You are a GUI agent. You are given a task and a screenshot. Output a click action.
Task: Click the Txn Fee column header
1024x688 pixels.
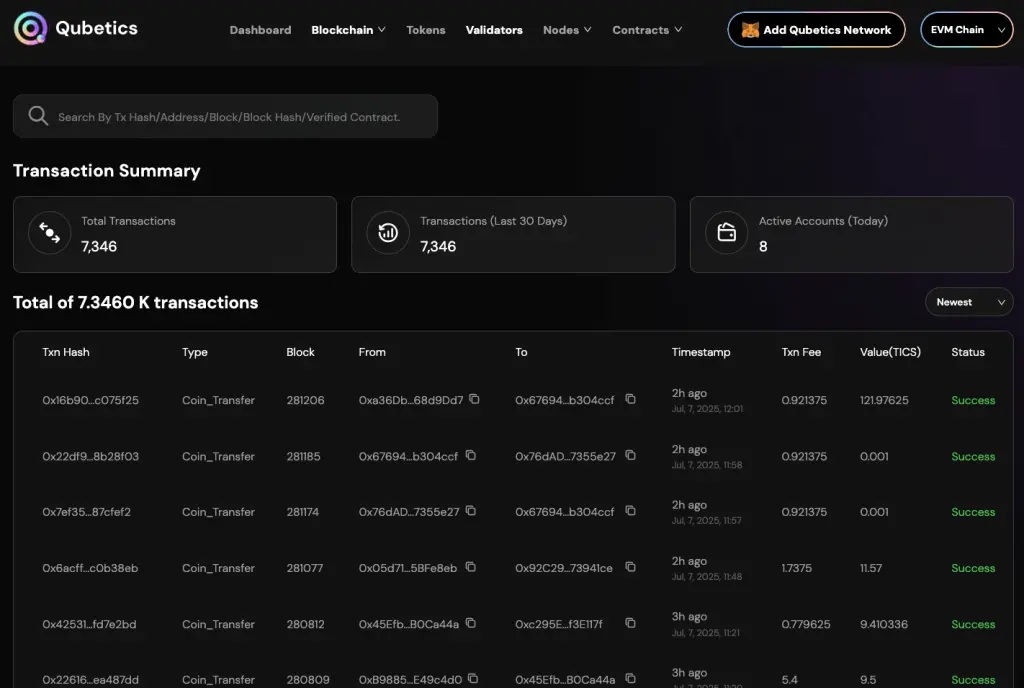click(x=801, y=352)
